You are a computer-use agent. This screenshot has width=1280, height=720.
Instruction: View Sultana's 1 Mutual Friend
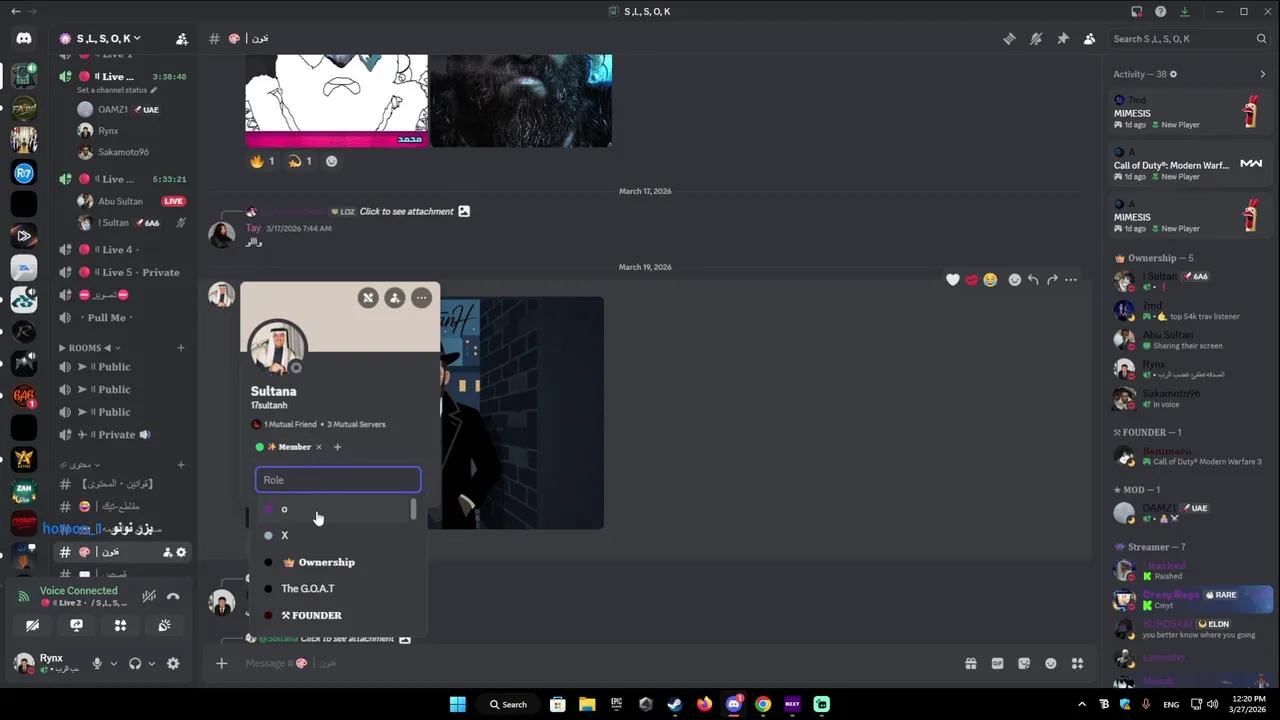pyautogui.click(x=290, y=424)
